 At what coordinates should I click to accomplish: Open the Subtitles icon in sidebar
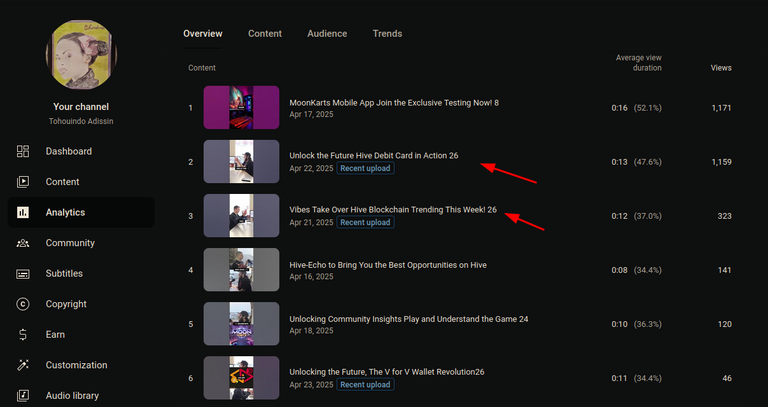coord(23,273)
